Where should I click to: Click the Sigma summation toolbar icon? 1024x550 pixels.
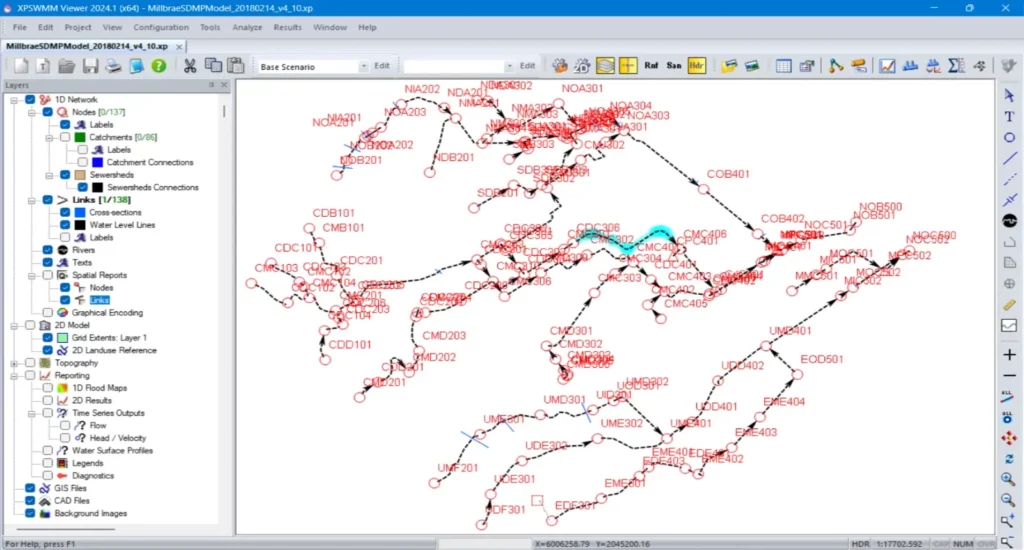click(x=957, y=65)
